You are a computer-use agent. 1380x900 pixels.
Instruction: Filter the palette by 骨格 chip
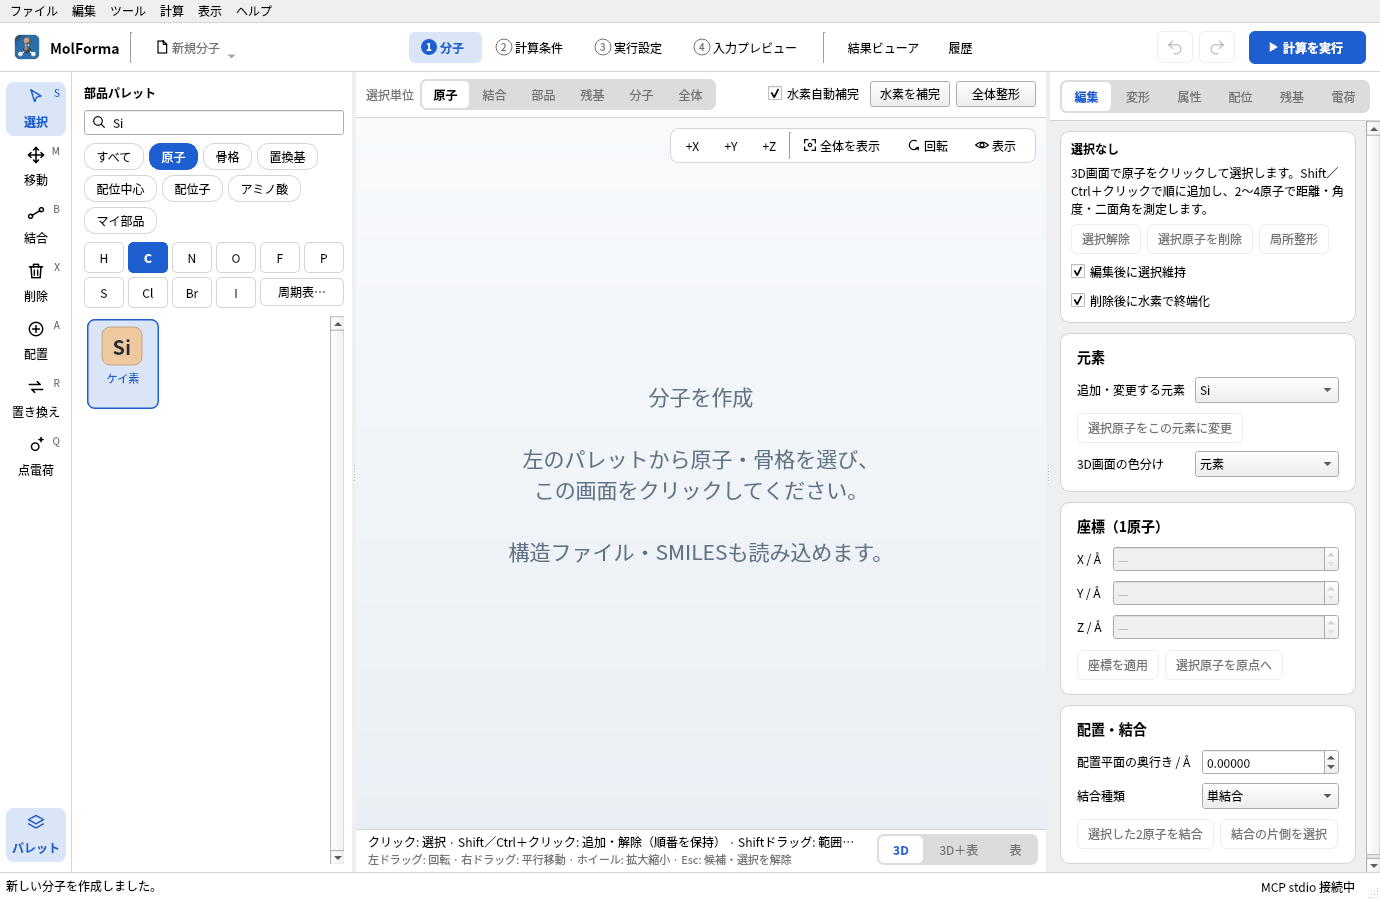point(228,157)
